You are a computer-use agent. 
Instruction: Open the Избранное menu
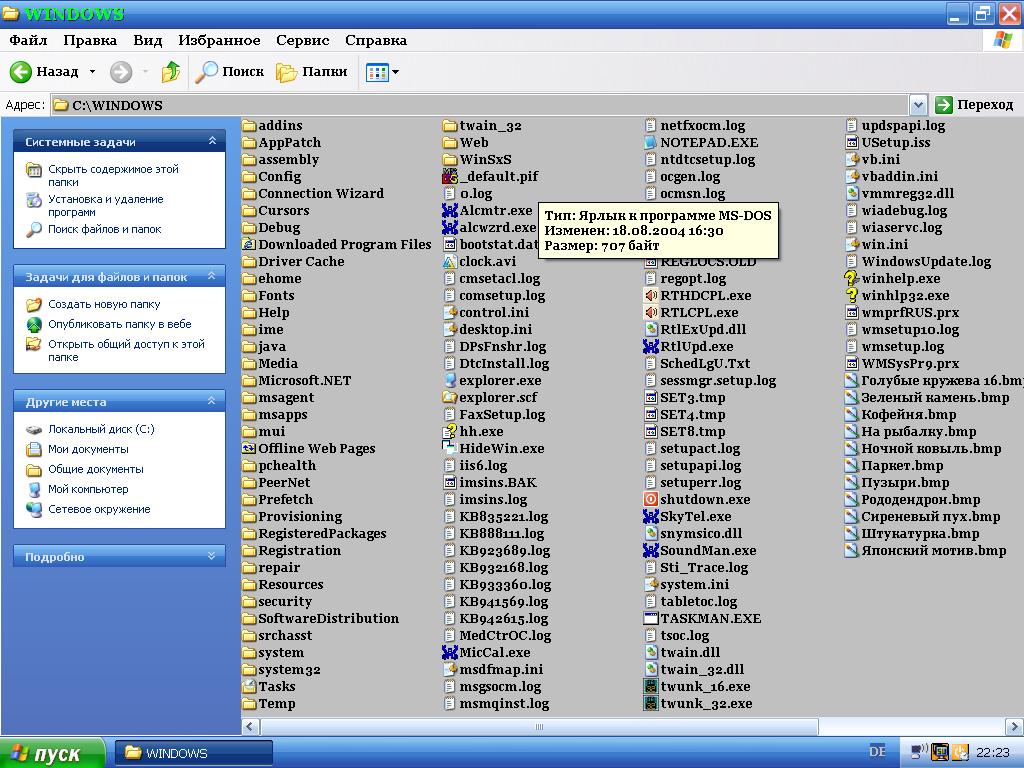click(x=219, y=40)
